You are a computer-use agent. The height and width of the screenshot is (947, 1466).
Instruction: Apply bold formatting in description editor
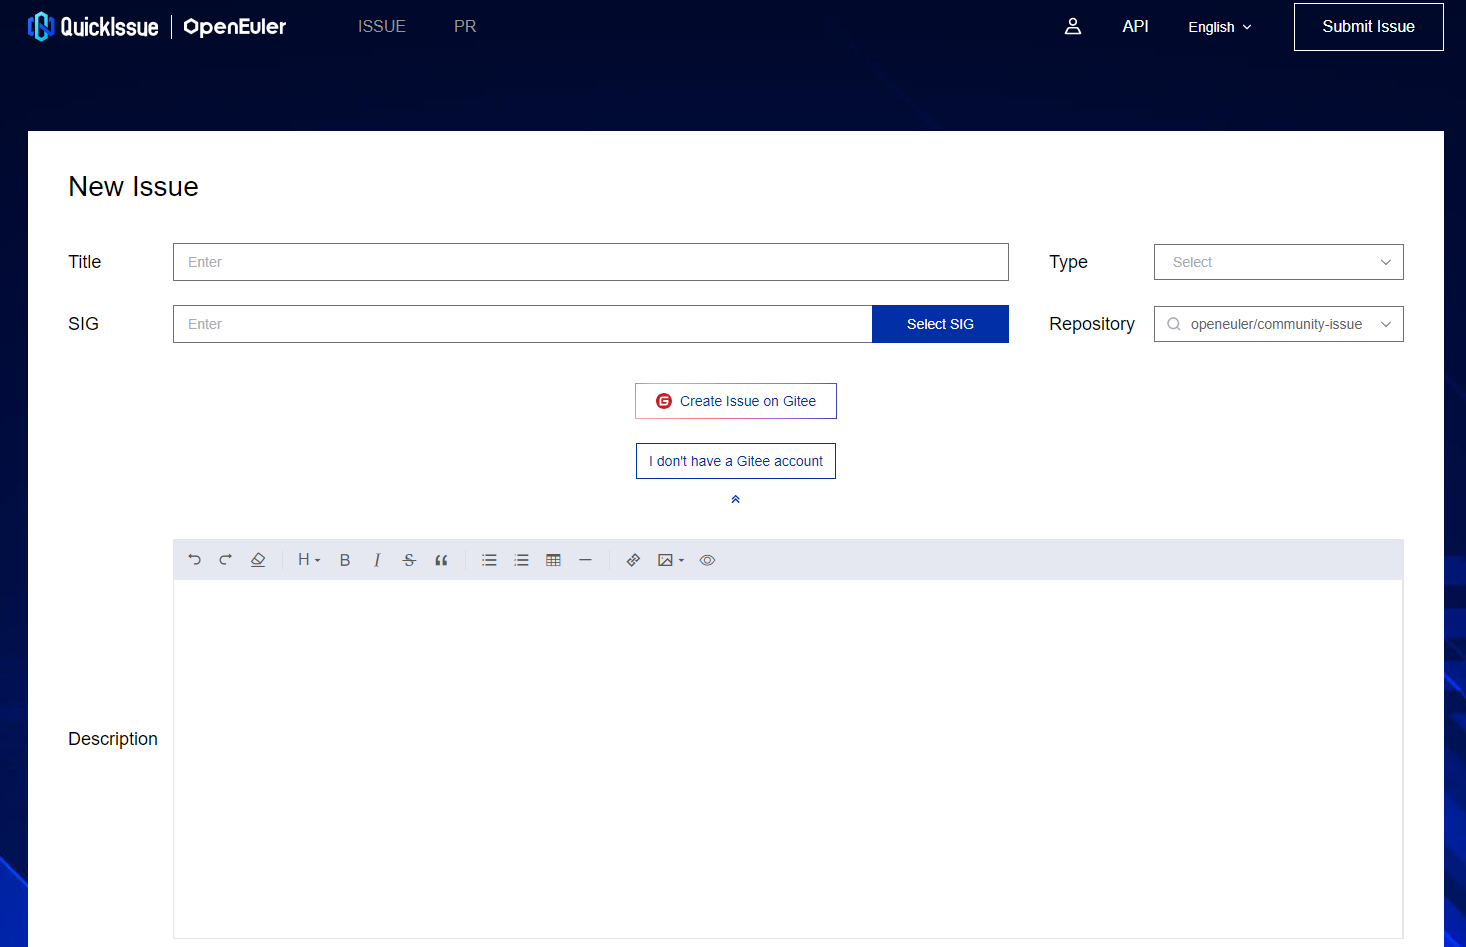pyautogui.click(x=345, y=560)
